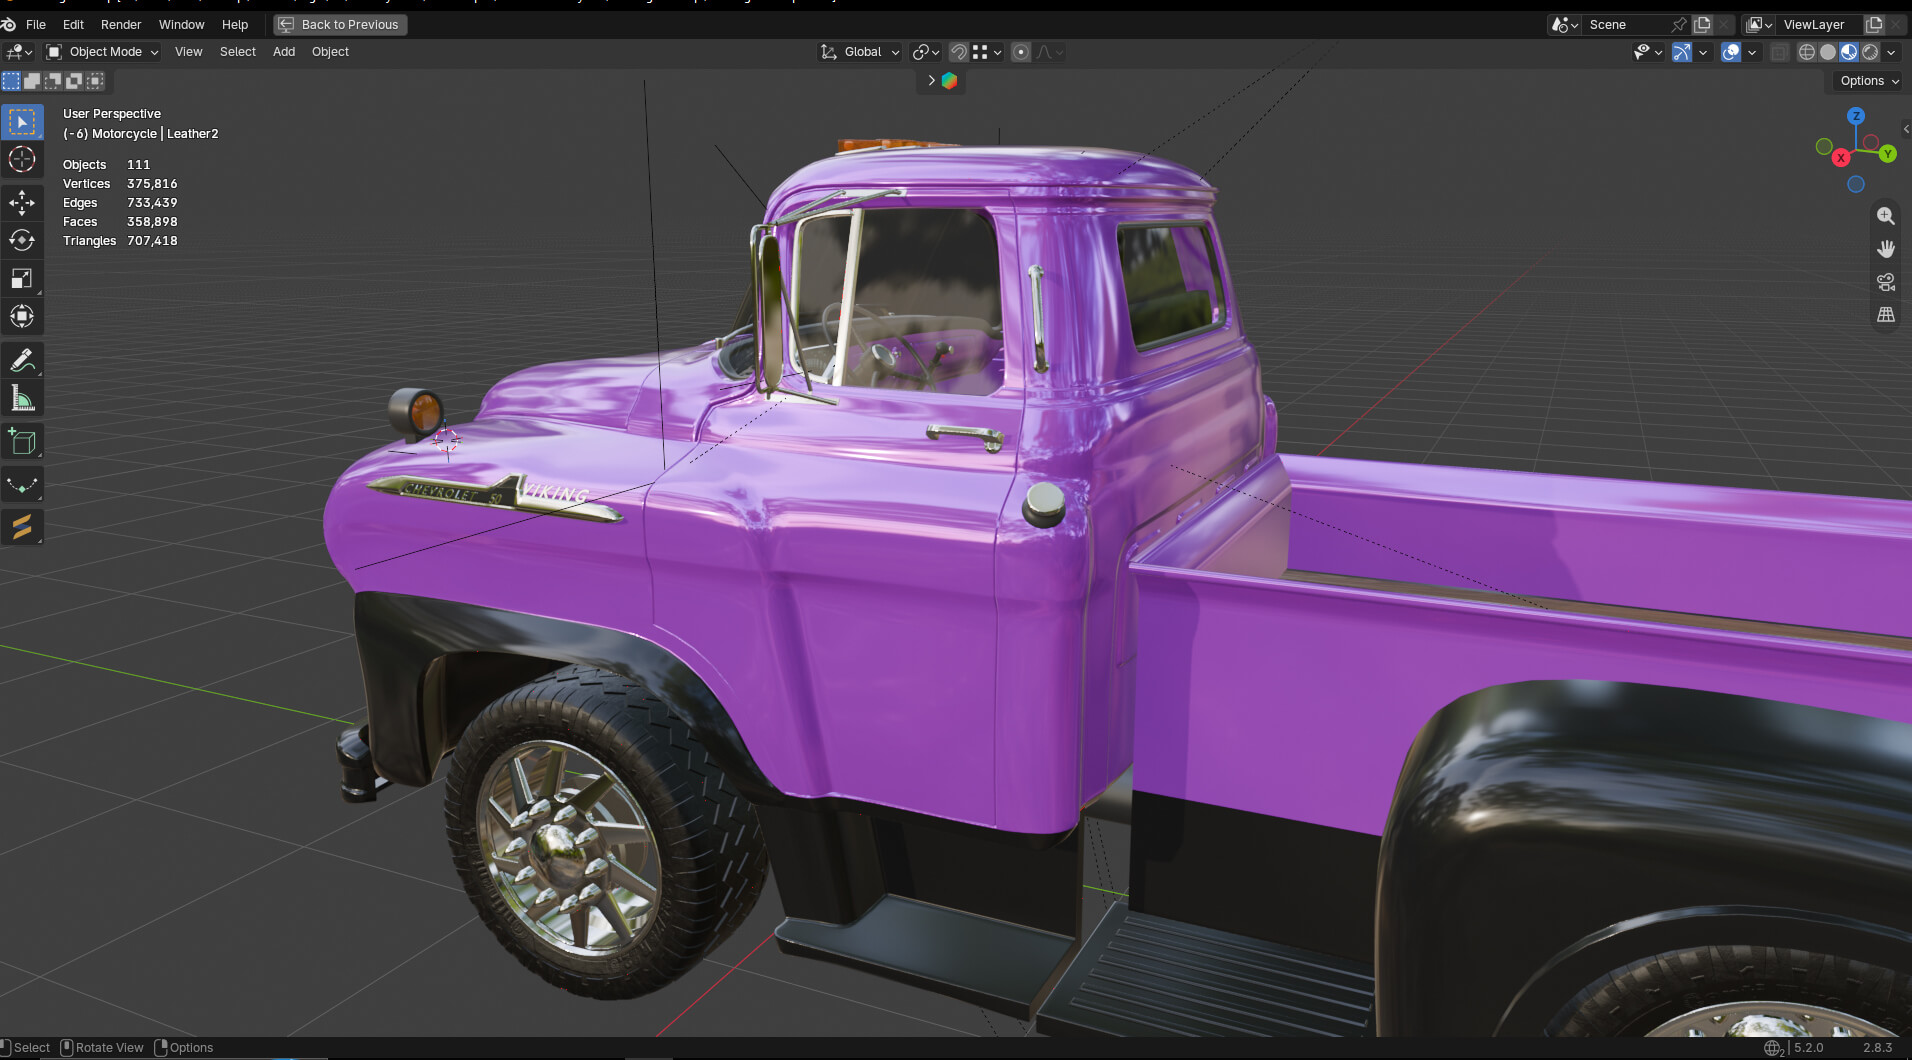1912x1060 pixels.
Task: Open the gizmo options dropdown arrow
Action: (x=1702, y=52)
